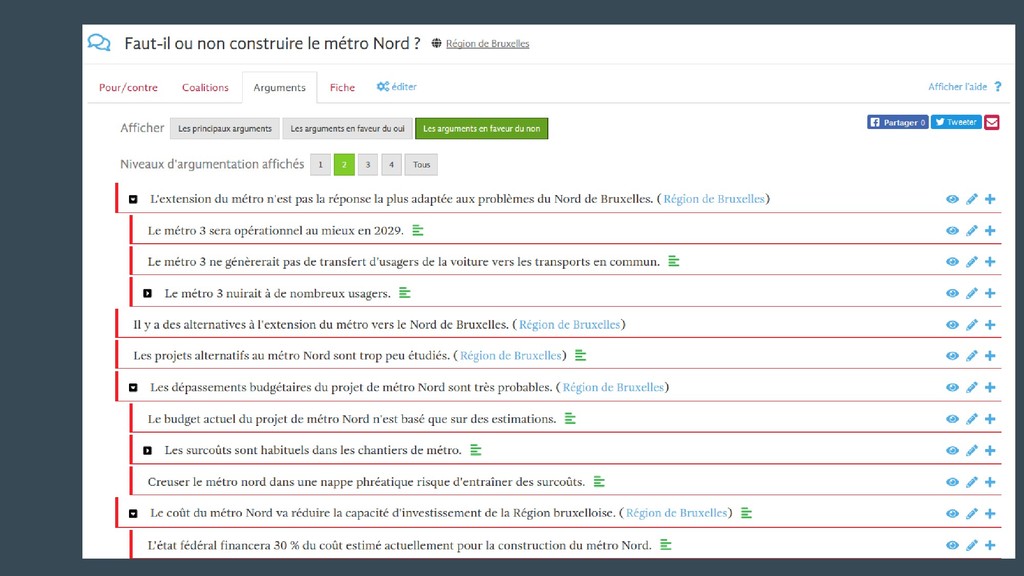Open details icon for 'basé que sur des estimations'
The width and height of the screenshot is (1024, 576).
[570, 419]
